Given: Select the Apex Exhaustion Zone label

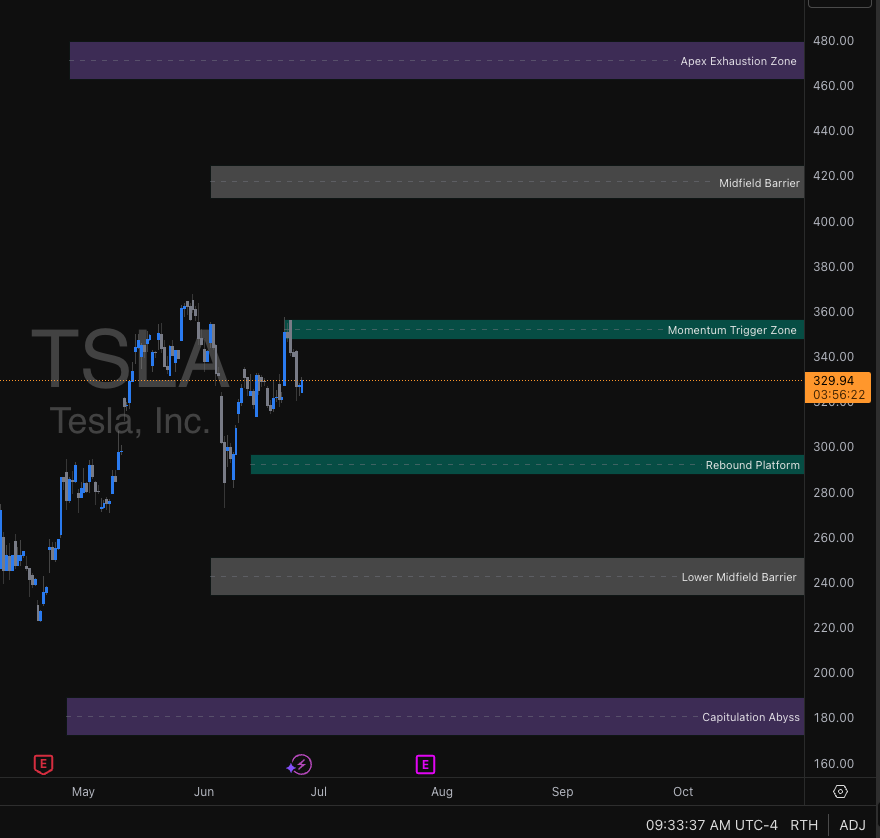Looking at the screenshot, I should tap(738, 61).
